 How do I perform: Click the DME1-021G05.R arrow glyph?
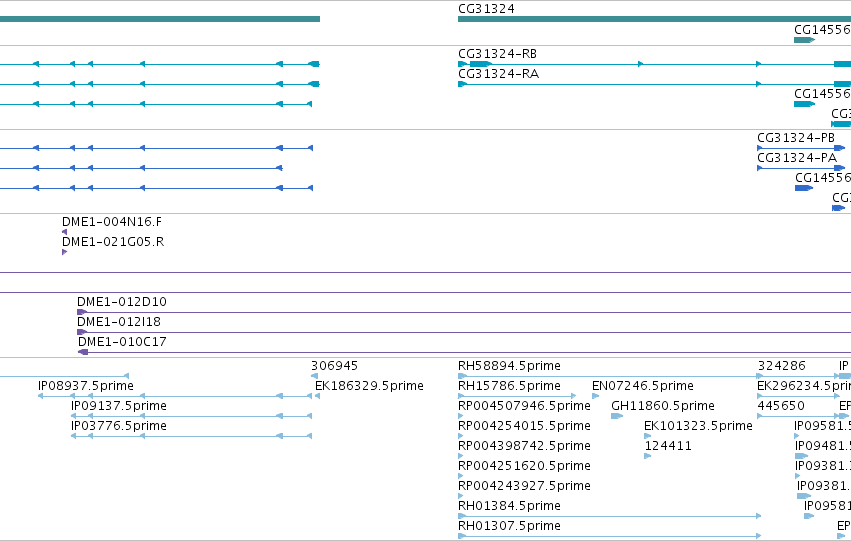65,252
